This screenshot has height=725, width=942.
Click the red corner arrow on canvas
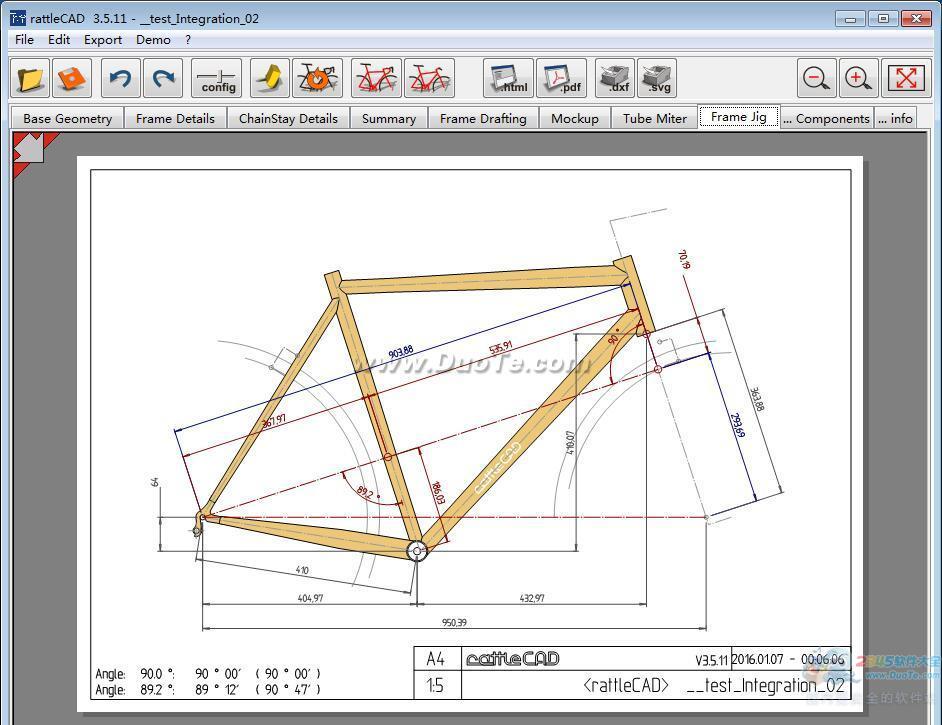pyautogui.click(x=29, y=148)
